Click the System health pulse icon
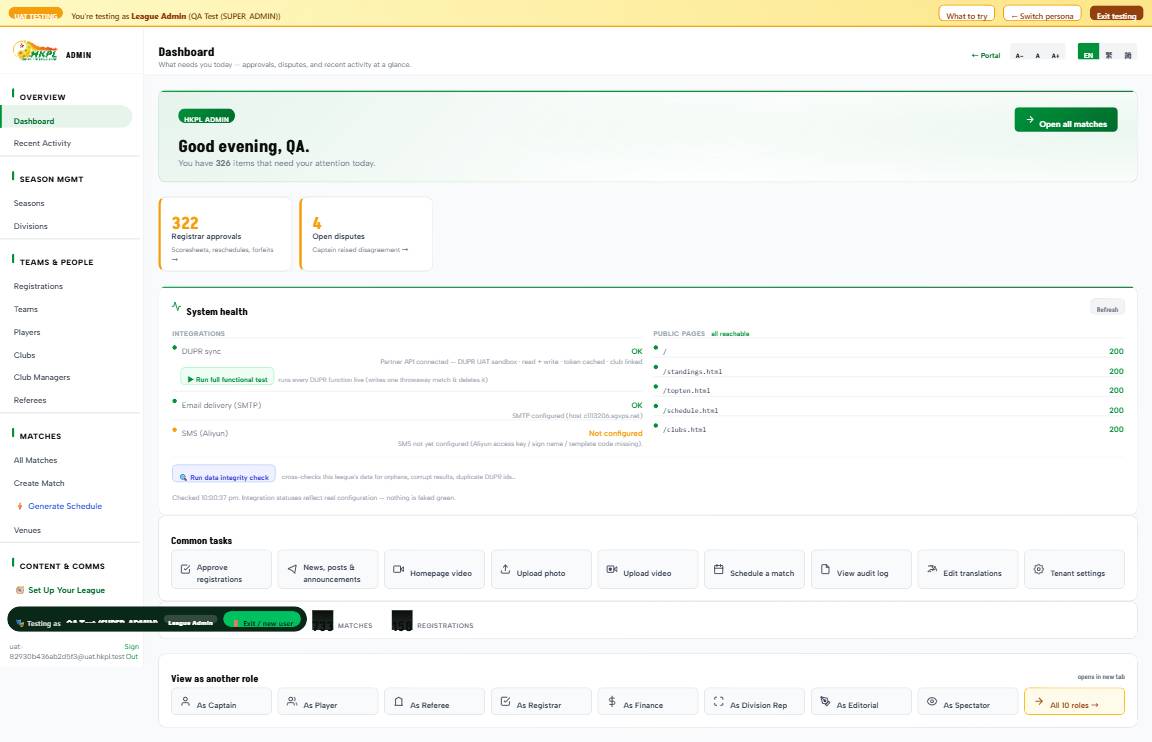This screenshot has height=742, width=1152. coord(176,306)
